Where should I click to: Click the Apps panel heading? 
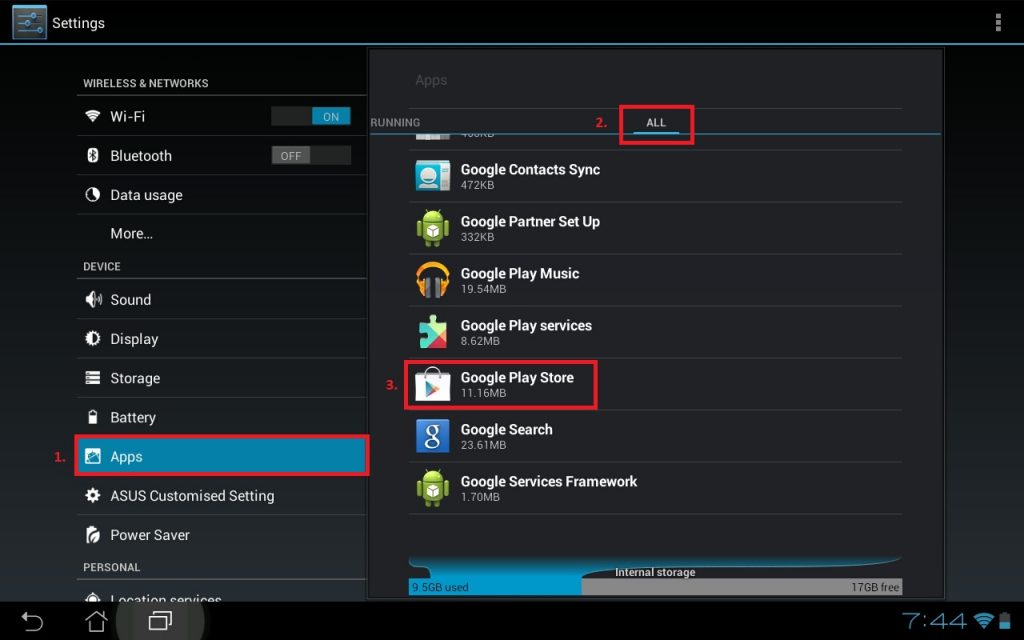point(431,80)
